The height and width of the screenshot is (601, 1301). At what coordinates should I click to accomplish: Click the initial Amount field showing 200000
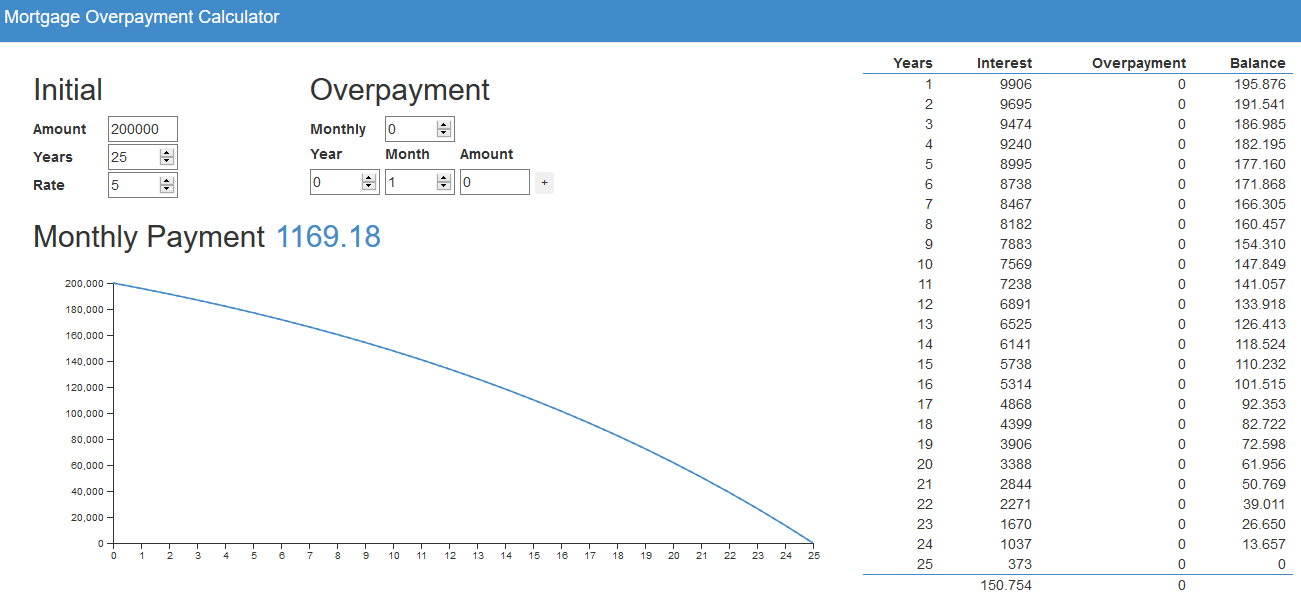coord(140,129)
